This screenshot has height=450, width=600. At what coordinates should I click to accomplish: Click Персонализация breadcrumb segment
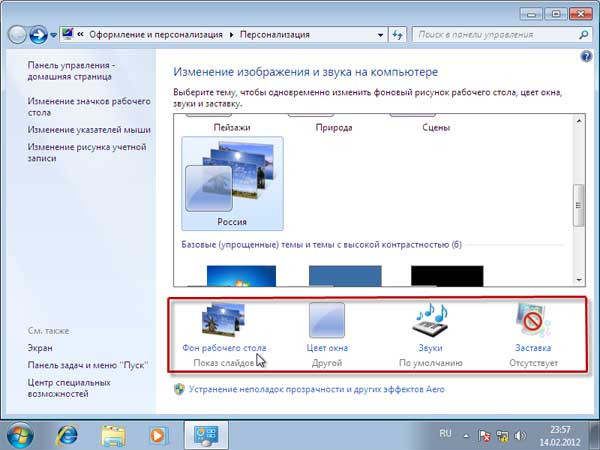[275, 35]
